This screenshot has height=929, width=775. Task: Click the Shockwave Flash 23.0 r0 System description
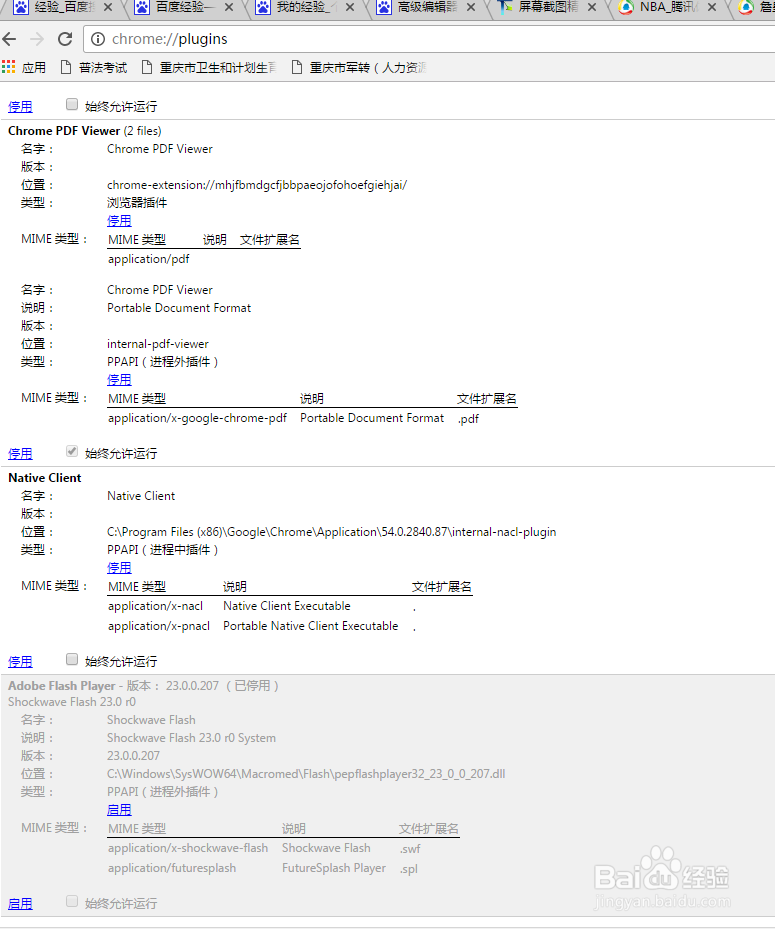[191, 738]
